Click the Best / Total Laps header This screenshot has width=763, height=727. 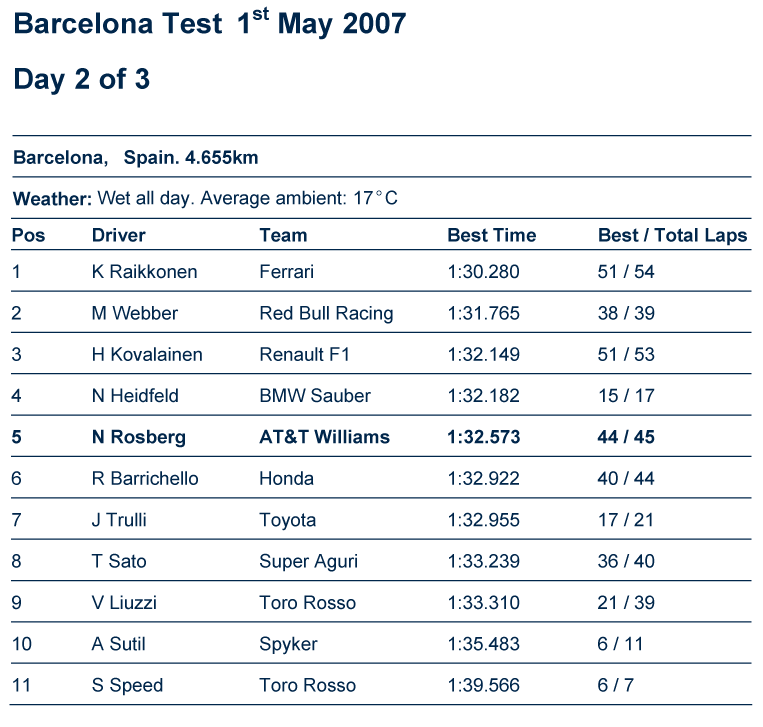click(672, 236)
